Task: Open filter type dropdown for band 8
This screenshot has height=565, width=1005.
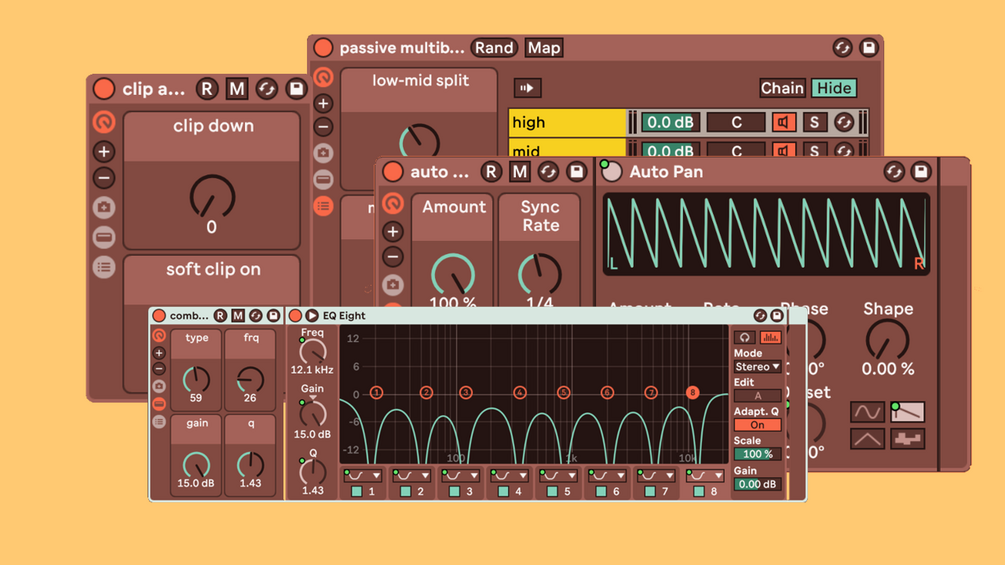Action: point(705,475)
